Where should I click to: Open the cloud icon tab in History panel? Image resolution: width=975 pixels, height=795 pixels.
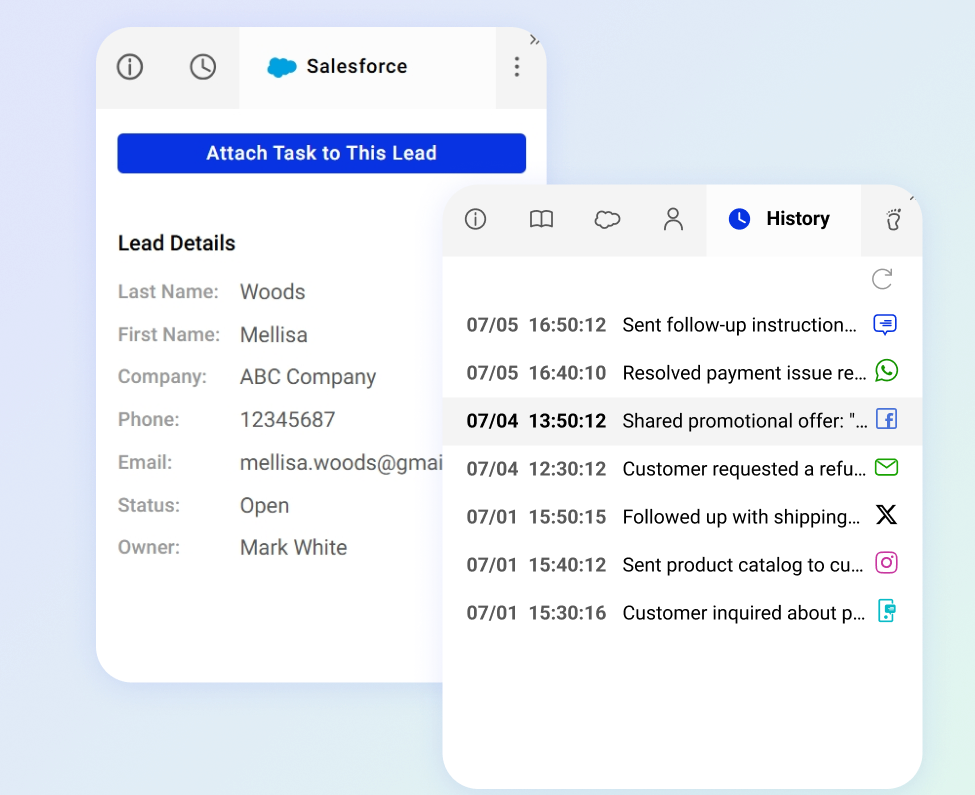coord(607,219)
